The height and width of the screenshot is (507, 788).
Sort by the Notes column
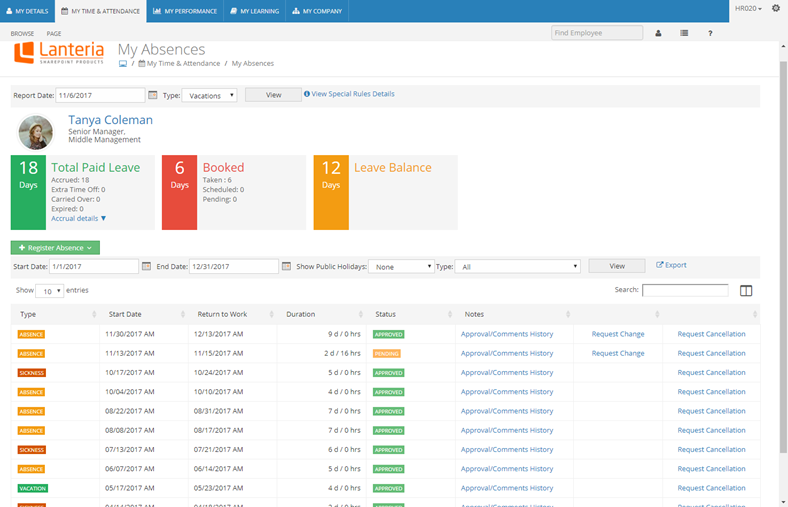(515, 314)
